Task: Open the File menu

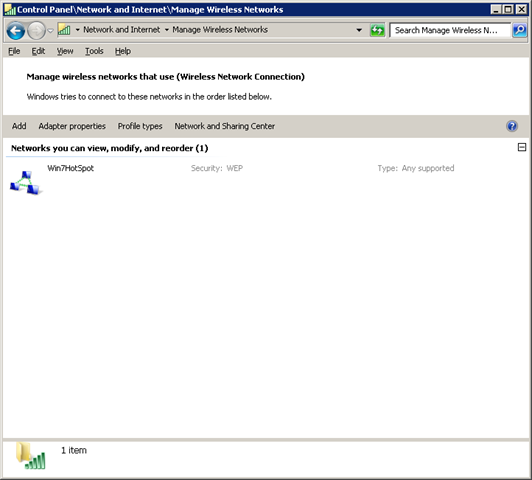Action: point(14,51)
